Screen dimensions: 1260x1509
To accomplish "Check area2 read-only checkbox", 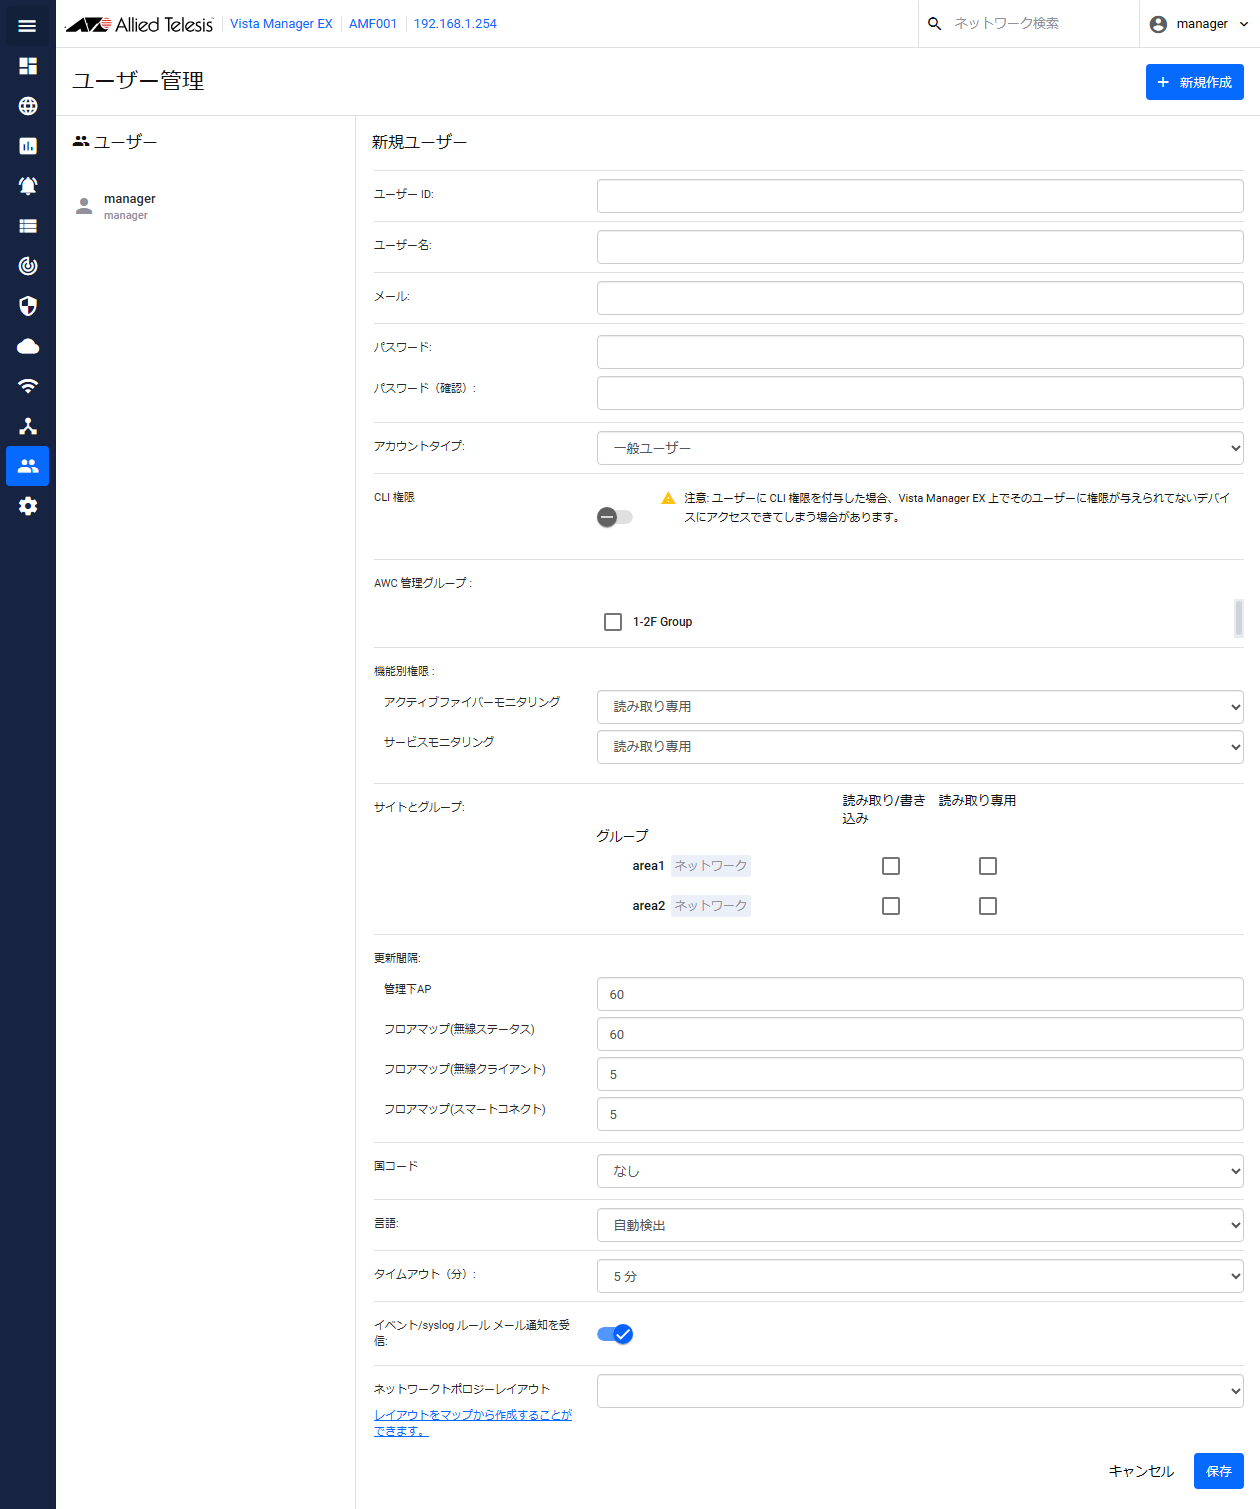I will click(988, 906).
